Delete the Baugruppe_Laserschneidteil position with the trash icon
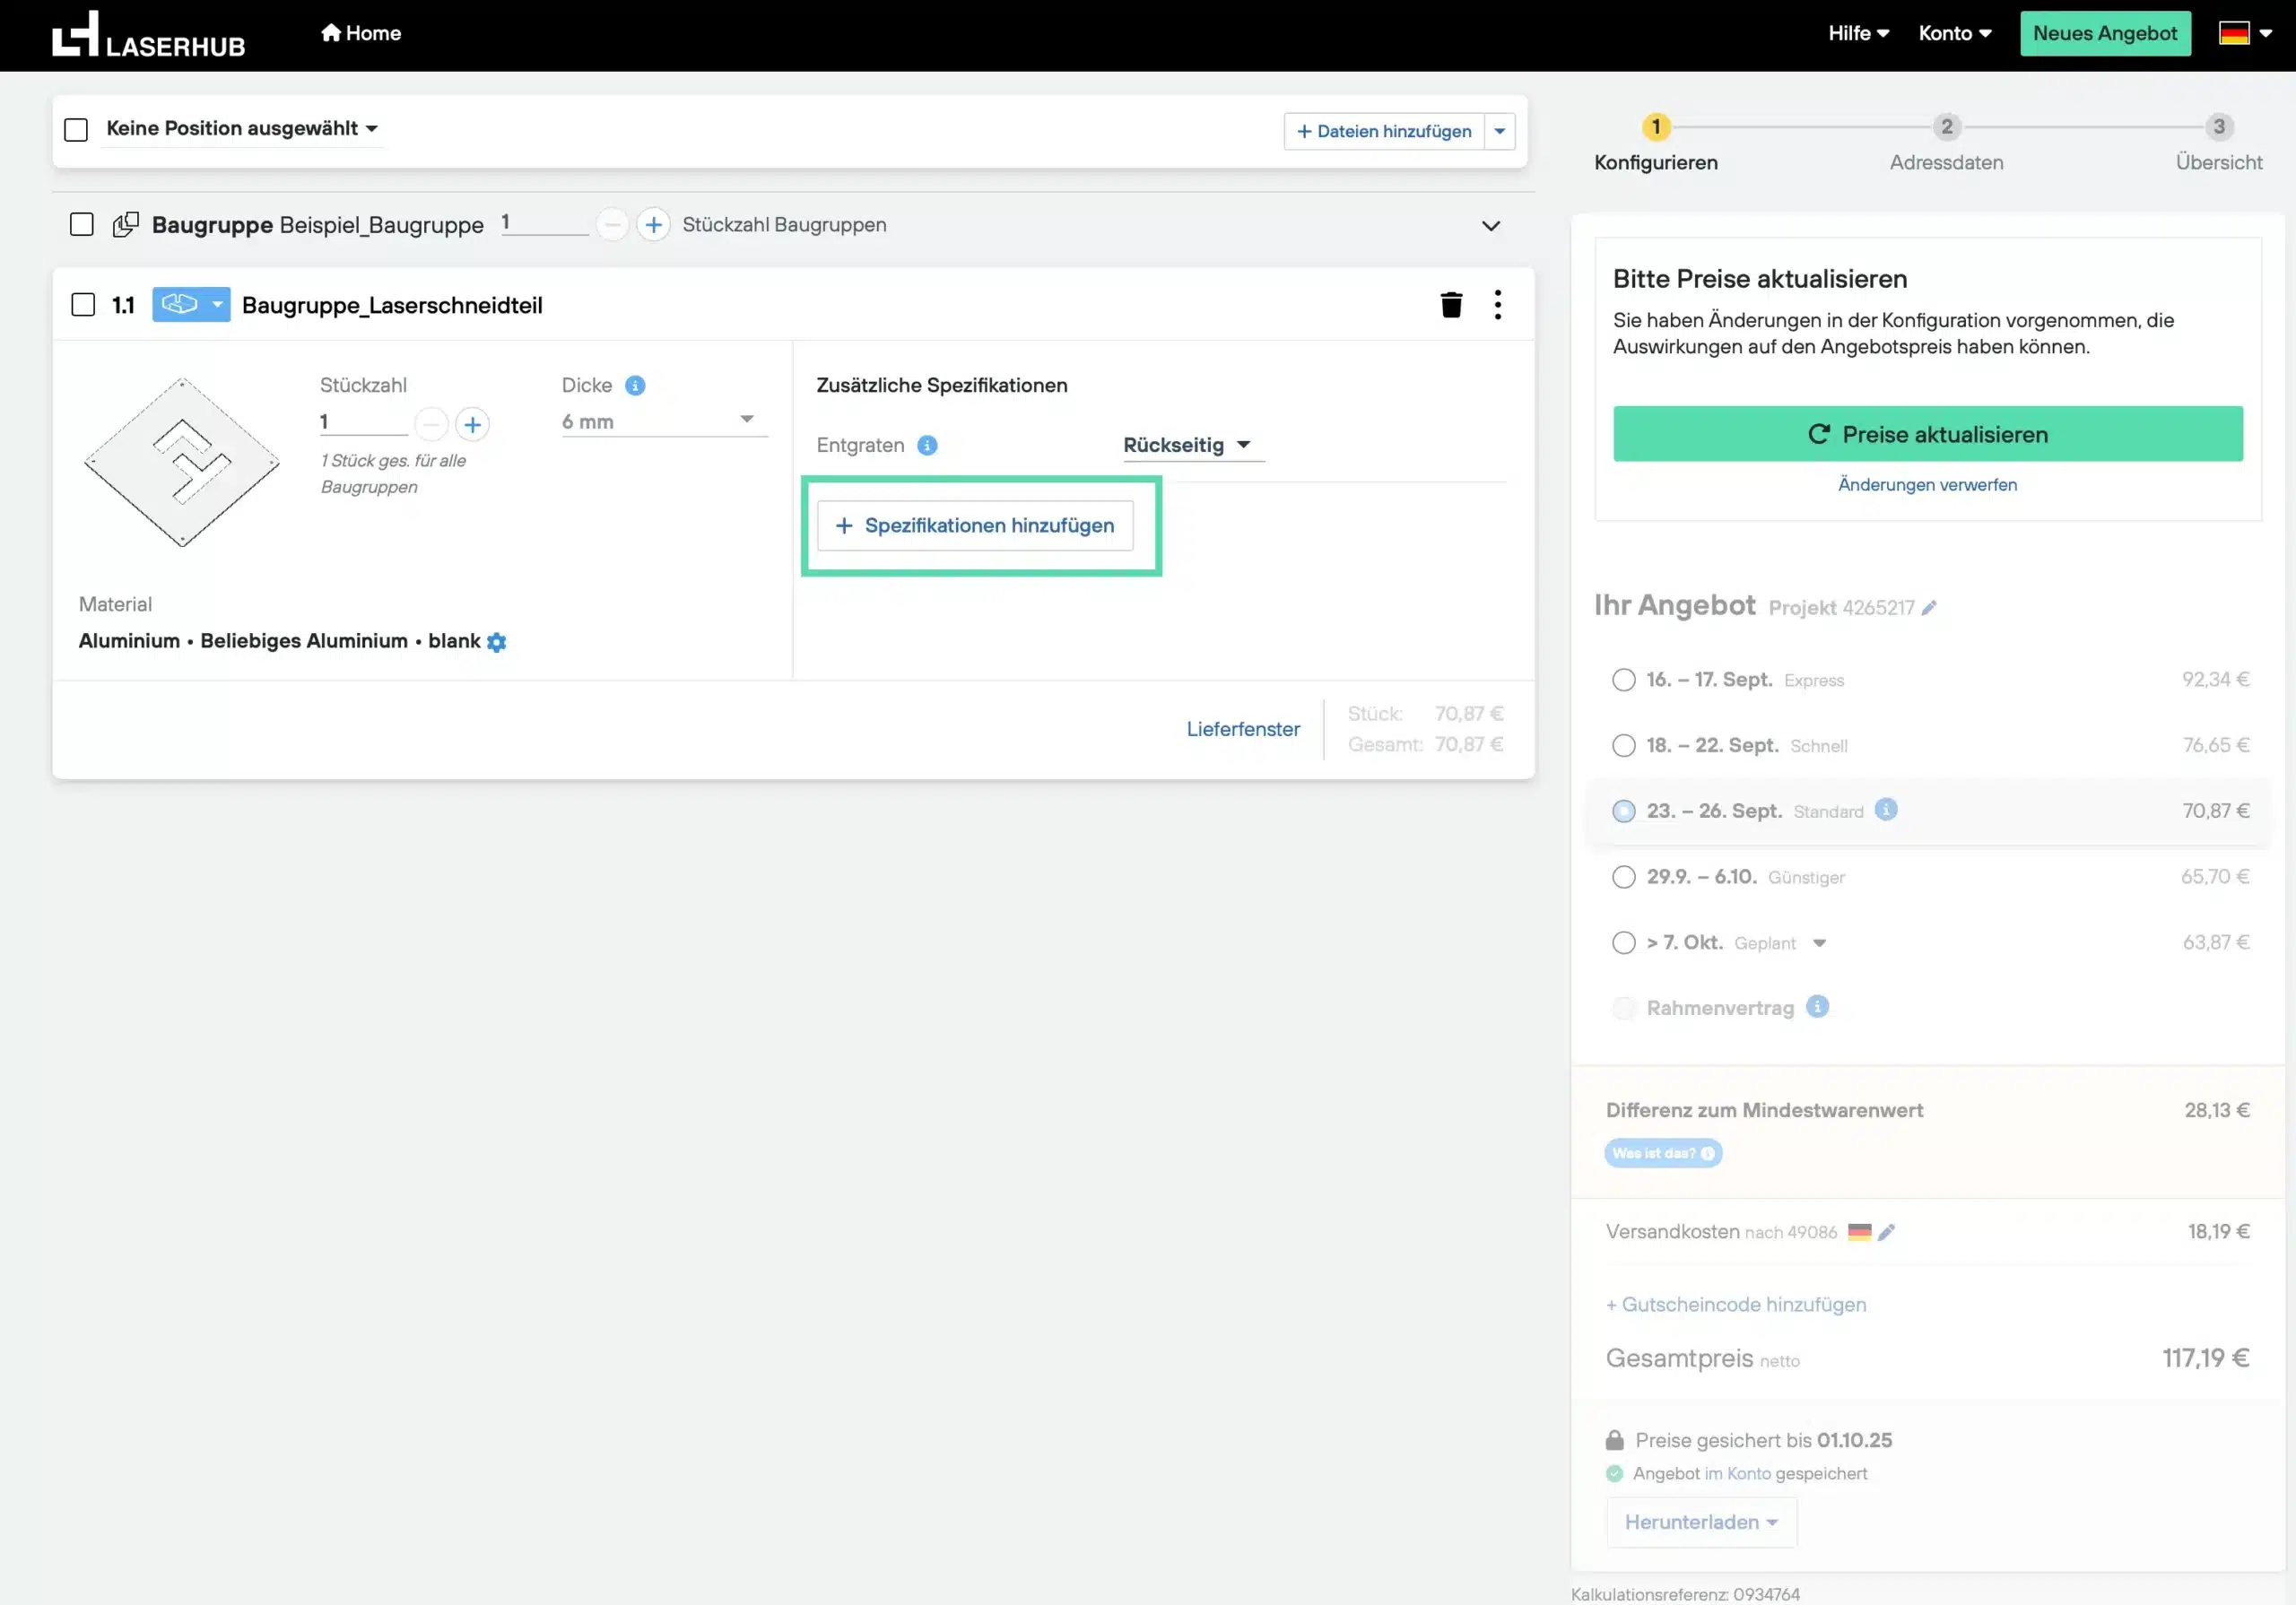 tap(1451, 305)
